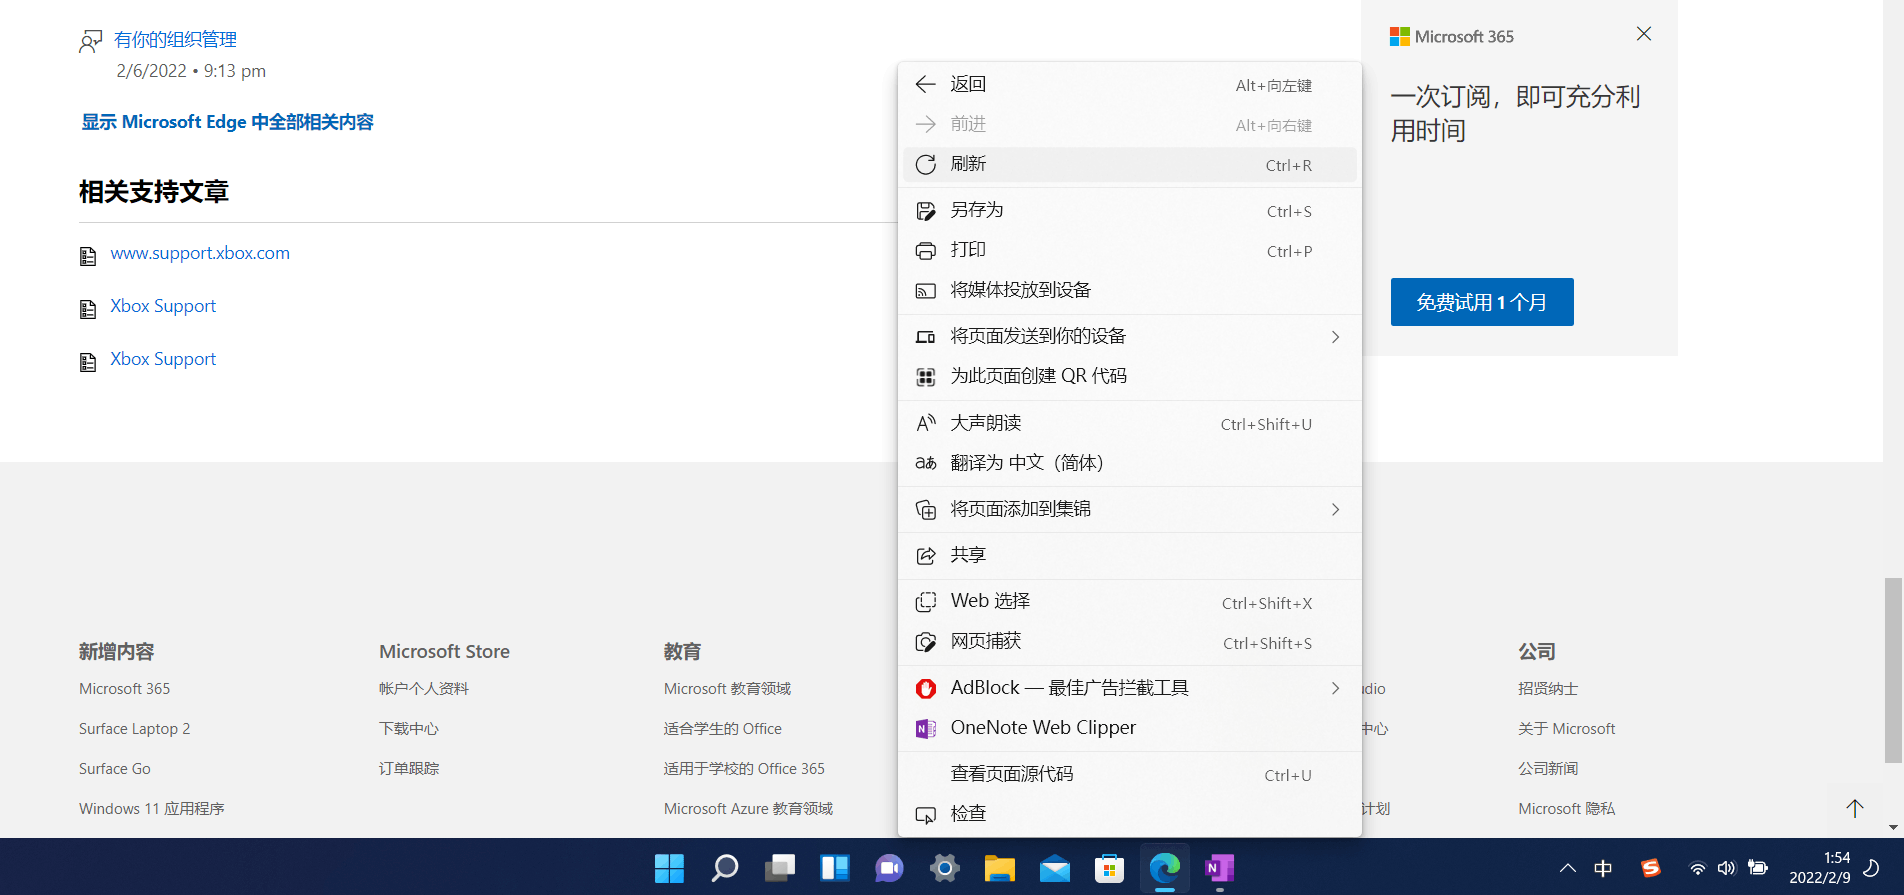Click the cast icon beside 将媒体投放到设备
This screenshot has height=895, width=1904.
tap(926, 291)
